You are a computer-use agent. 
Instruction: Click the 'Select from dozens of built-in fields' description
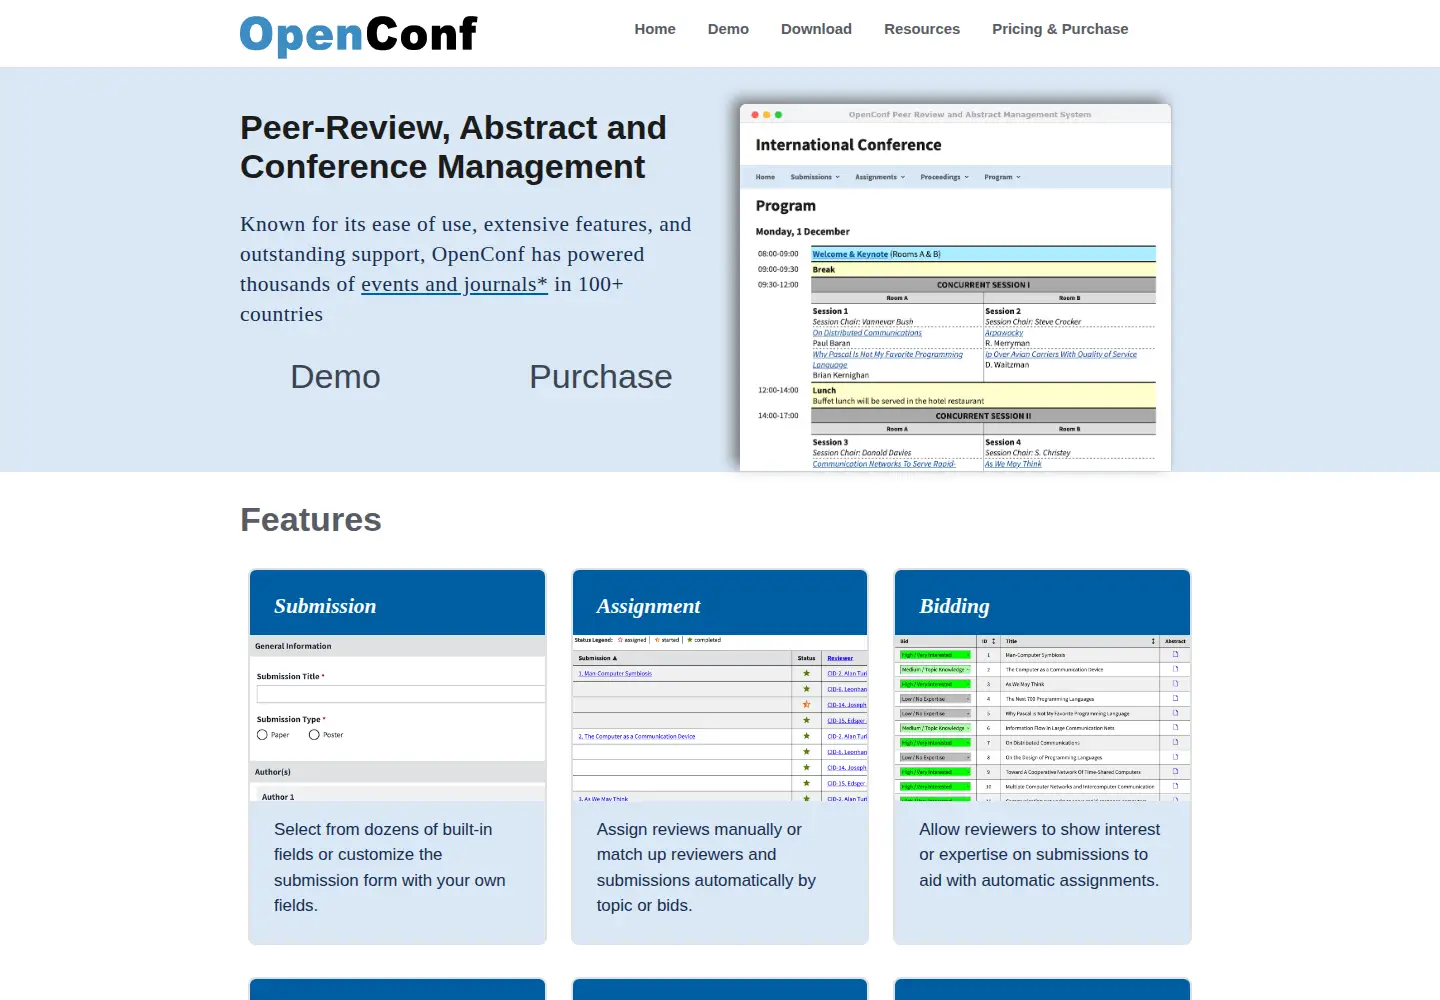tap(390, 867)
